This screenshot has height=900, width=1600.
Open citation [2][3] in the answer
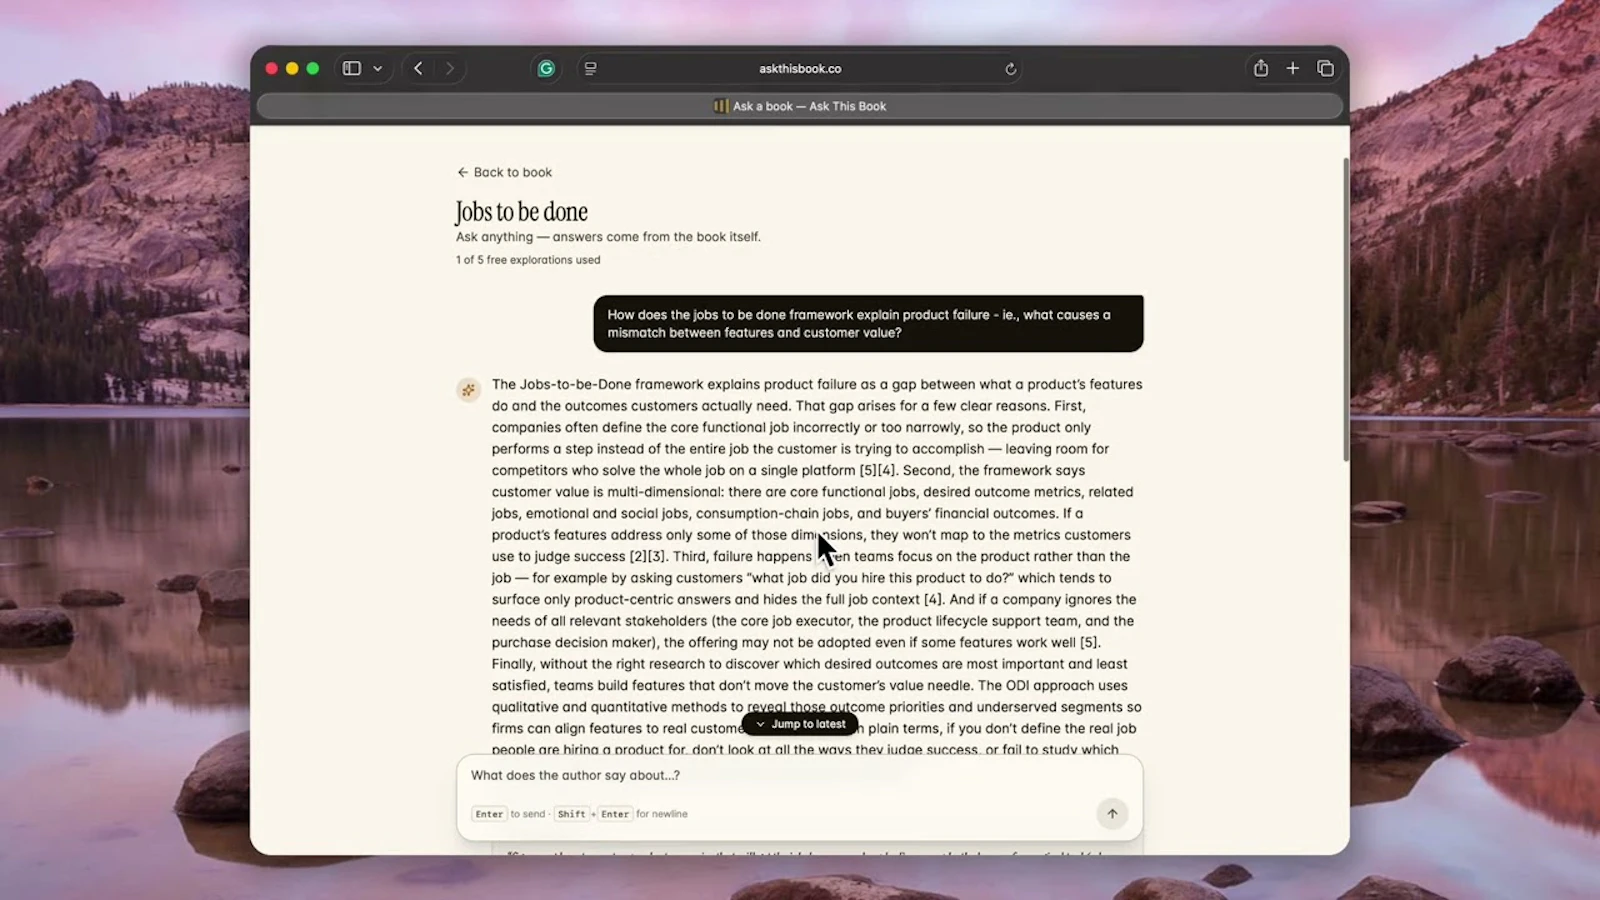(x=648, y=557)
